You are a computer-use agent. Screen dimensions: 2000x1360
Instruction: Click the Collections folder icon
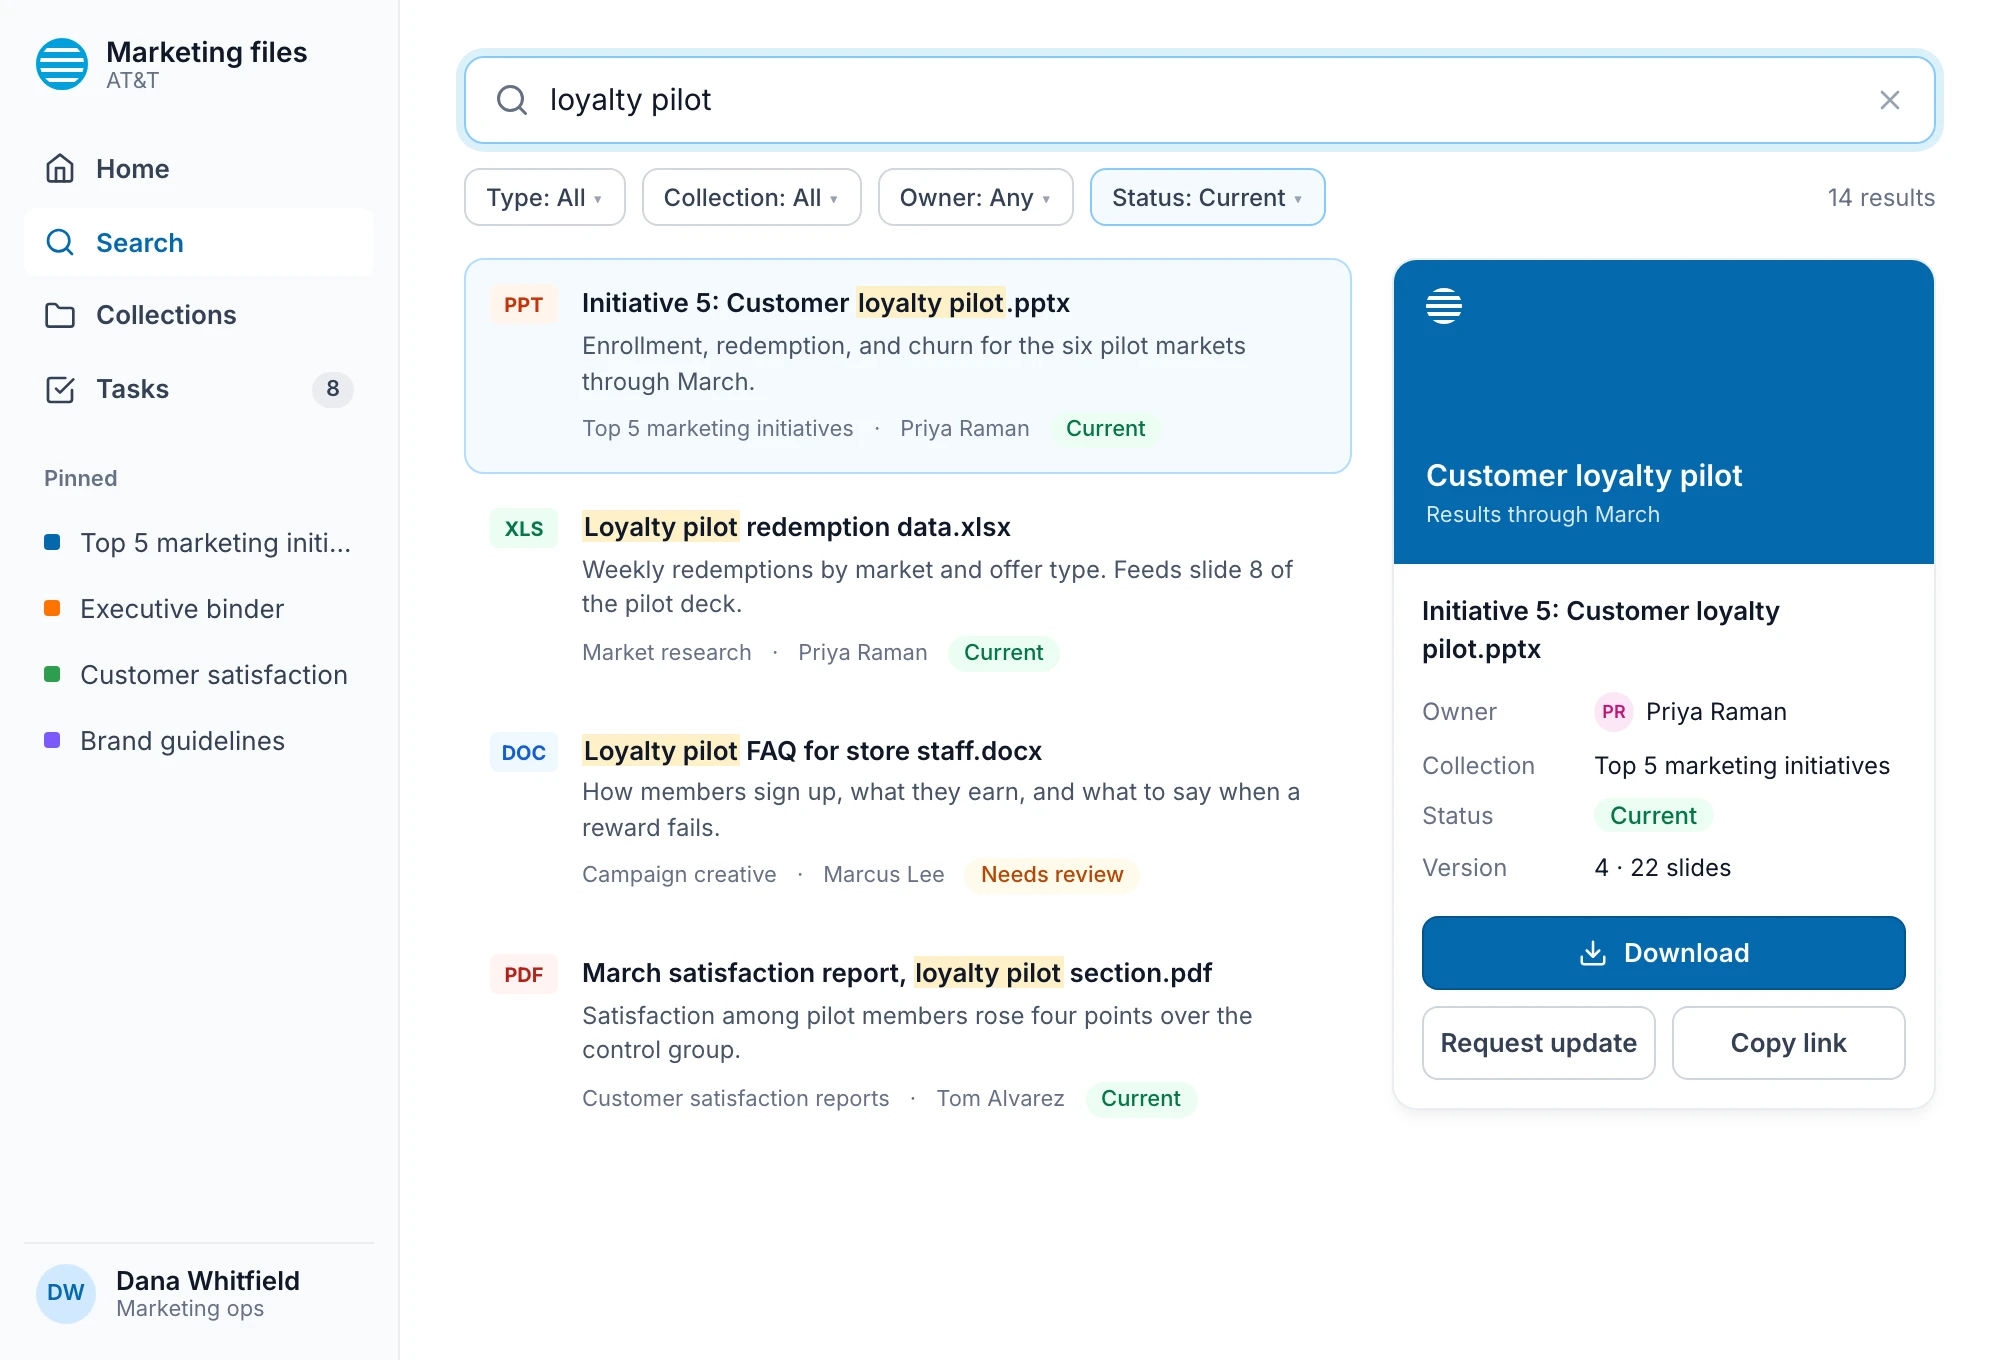pyautogui.click(x=60, y=315)
